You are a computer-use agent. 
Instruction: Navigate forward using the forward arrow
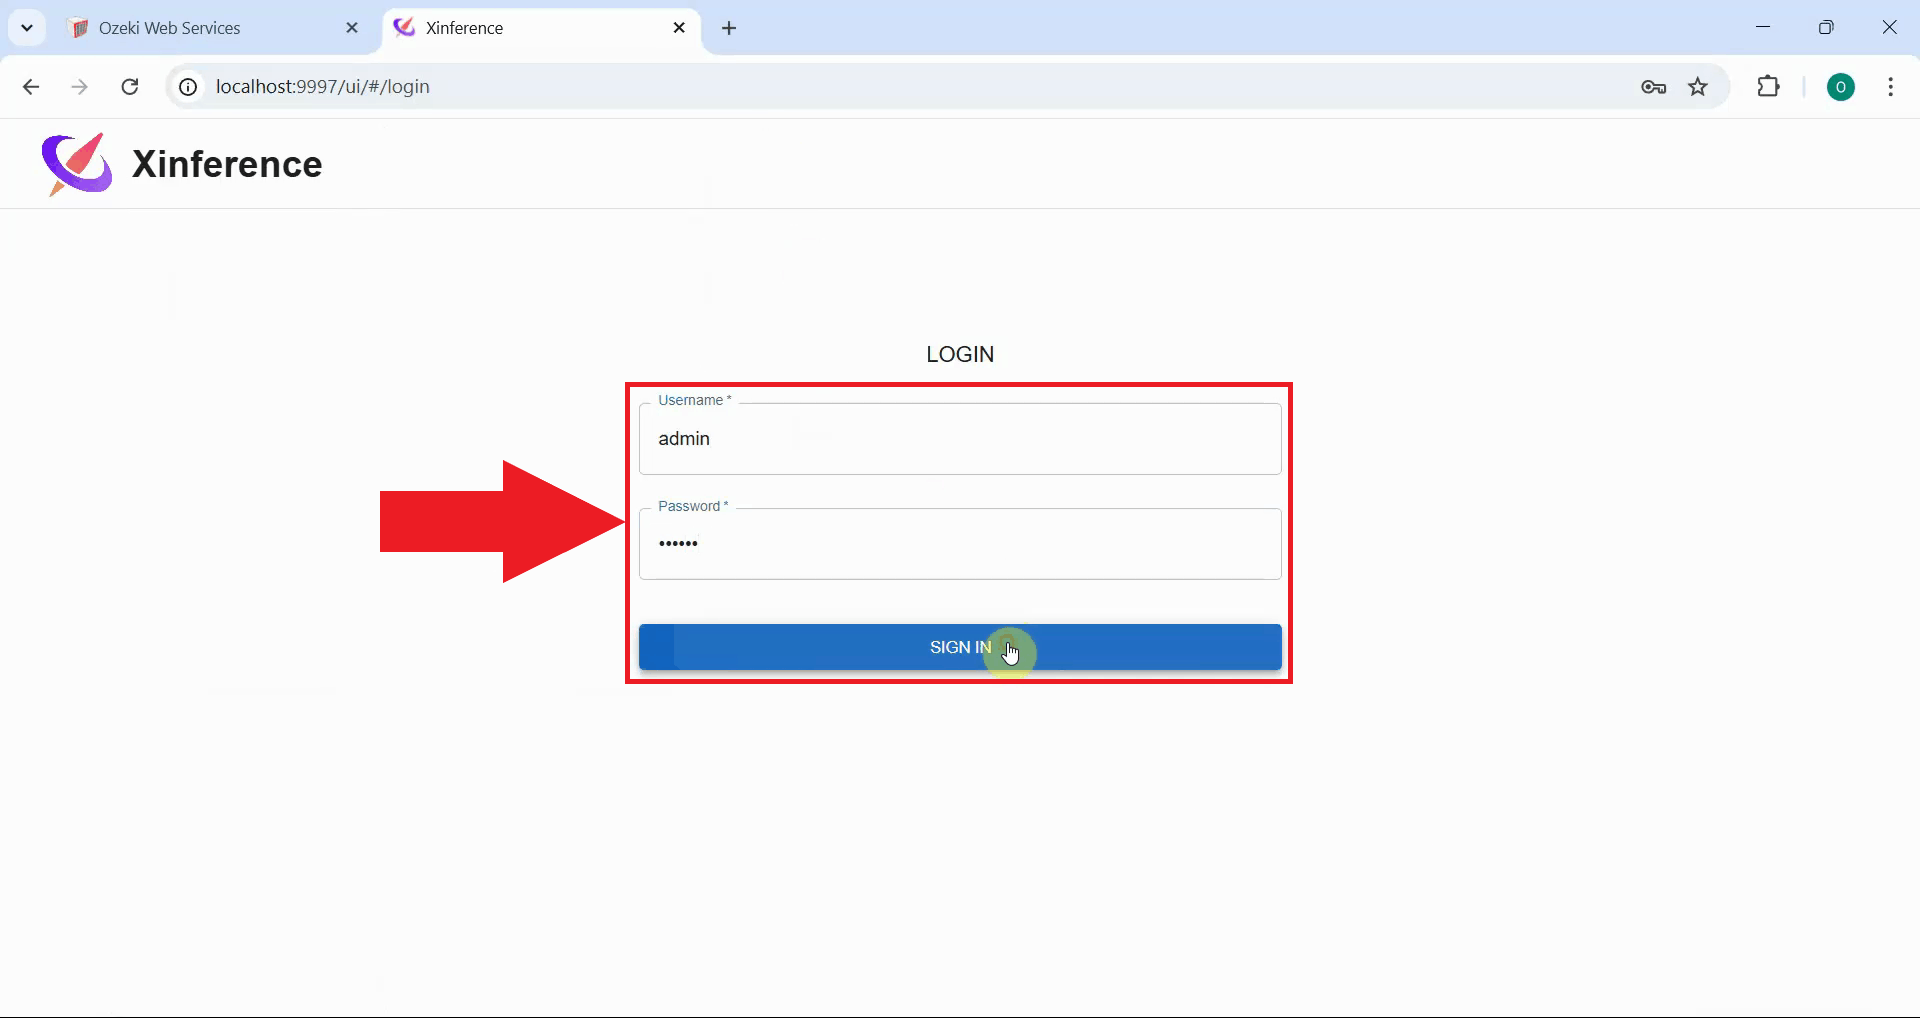[79, 87]
